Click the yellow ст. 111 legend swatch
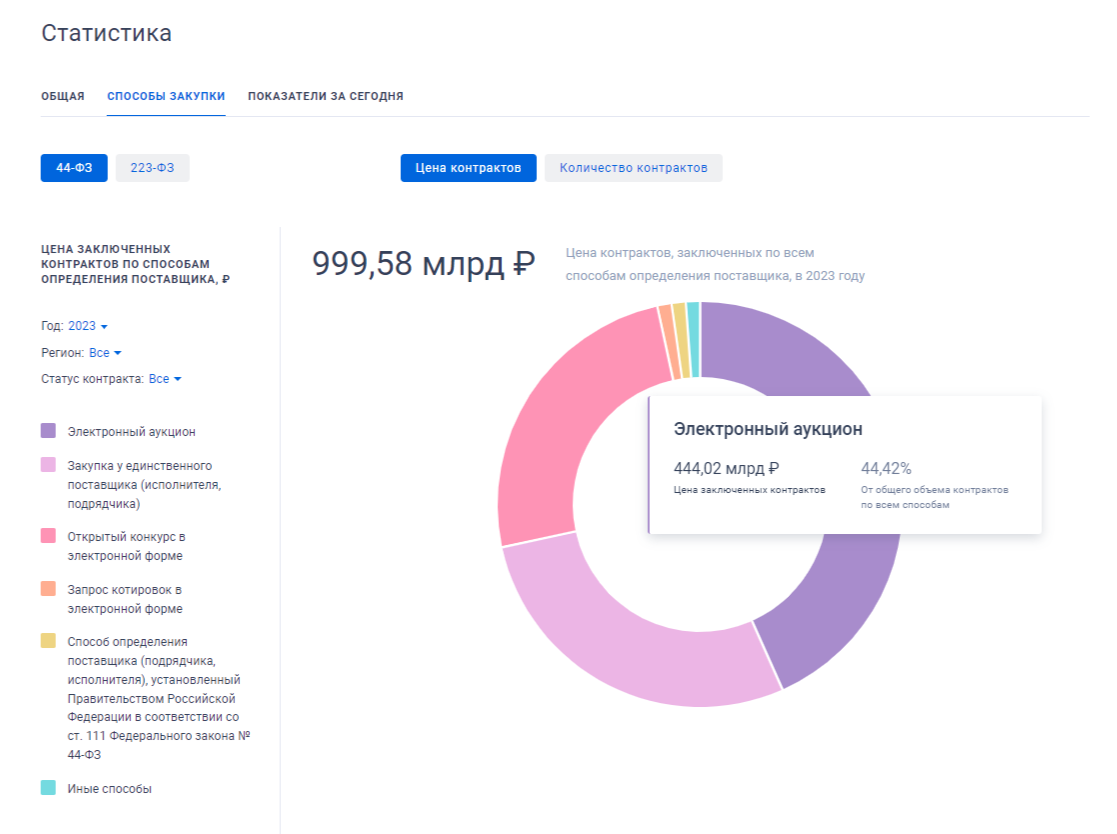This screenshot has height=834, width=1117. 48,640
